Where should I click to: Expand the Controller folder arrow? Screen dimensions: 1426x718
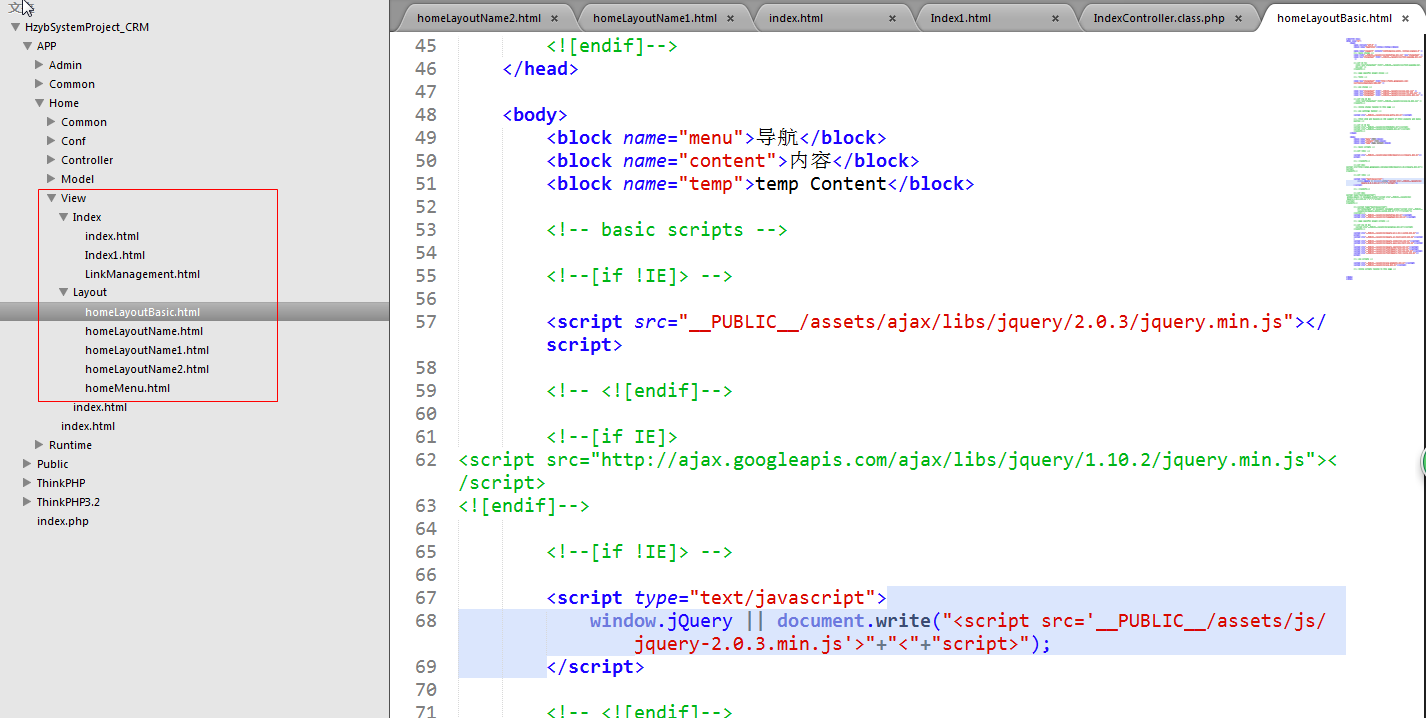coord(52,160)
